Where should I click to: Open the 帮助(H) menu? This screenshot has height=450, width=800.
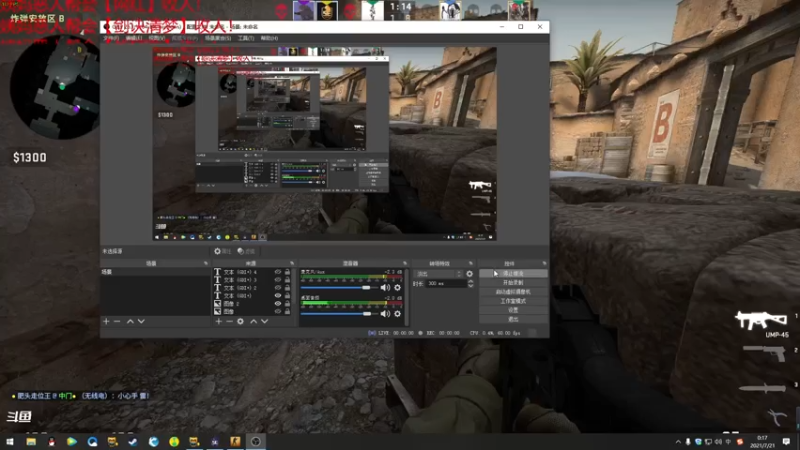[269, 38]
